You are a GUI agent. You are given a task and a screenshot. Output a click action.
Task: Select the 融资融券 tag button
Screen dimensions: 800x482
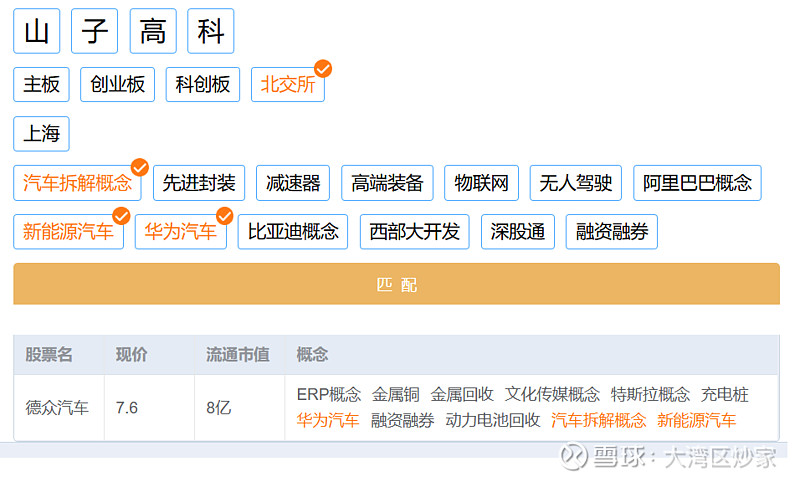pos(612,232)
